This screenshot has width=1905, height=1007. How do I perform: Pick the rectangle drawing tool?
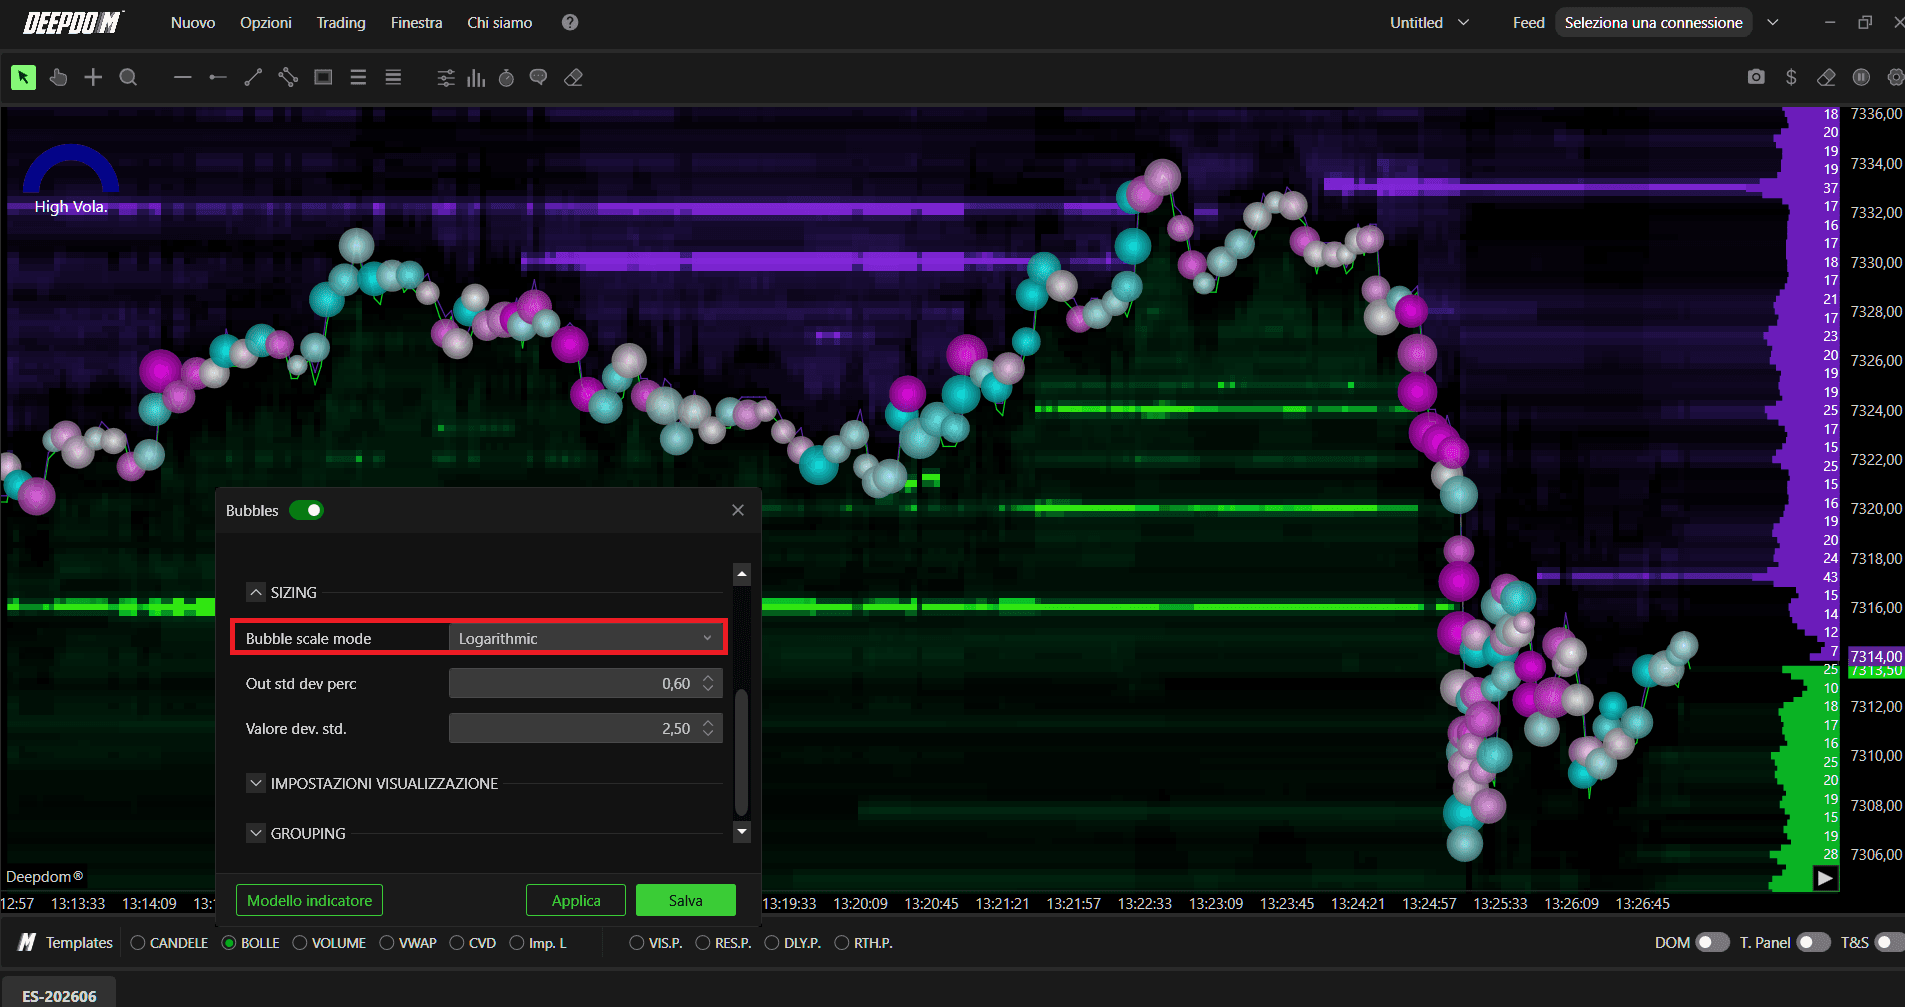click(323, 77)
